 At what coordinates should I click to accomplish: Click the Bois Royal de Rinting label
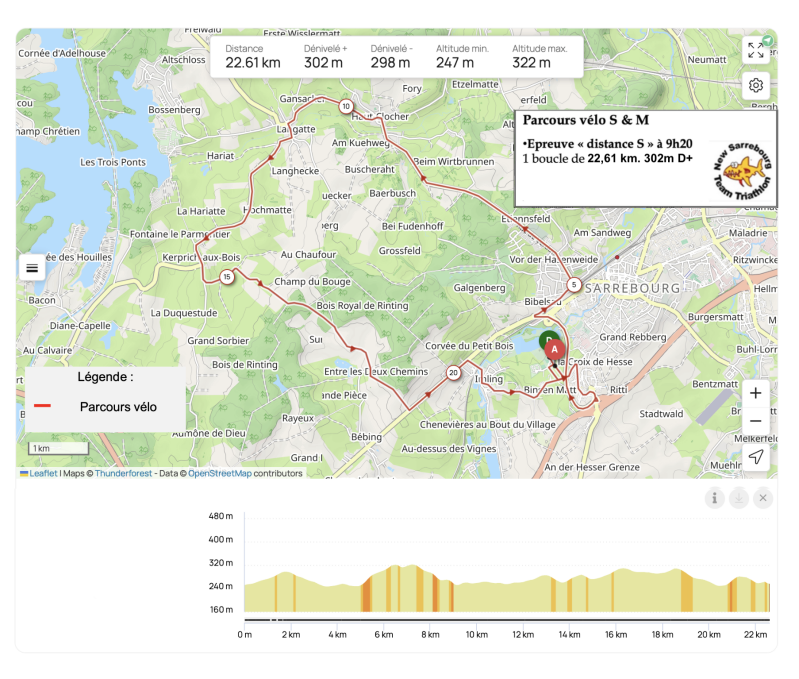point(362,306)
